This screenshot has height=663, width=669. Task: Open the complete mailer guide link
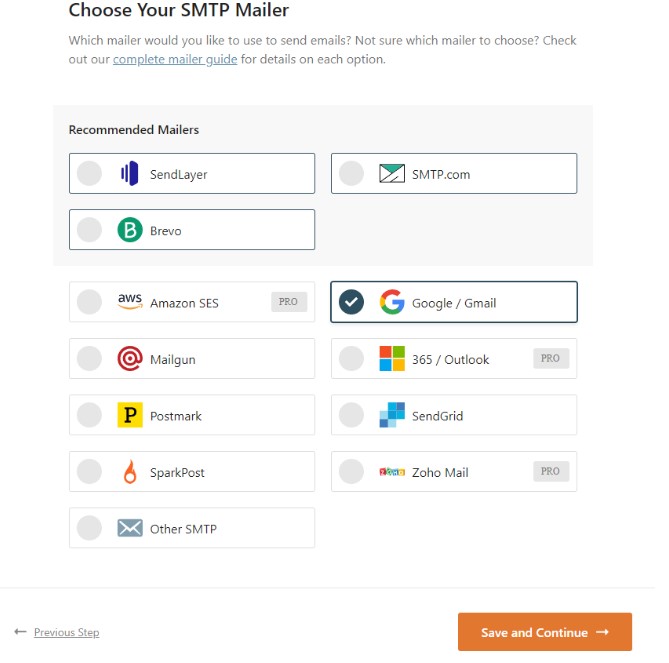click(175, 59)
